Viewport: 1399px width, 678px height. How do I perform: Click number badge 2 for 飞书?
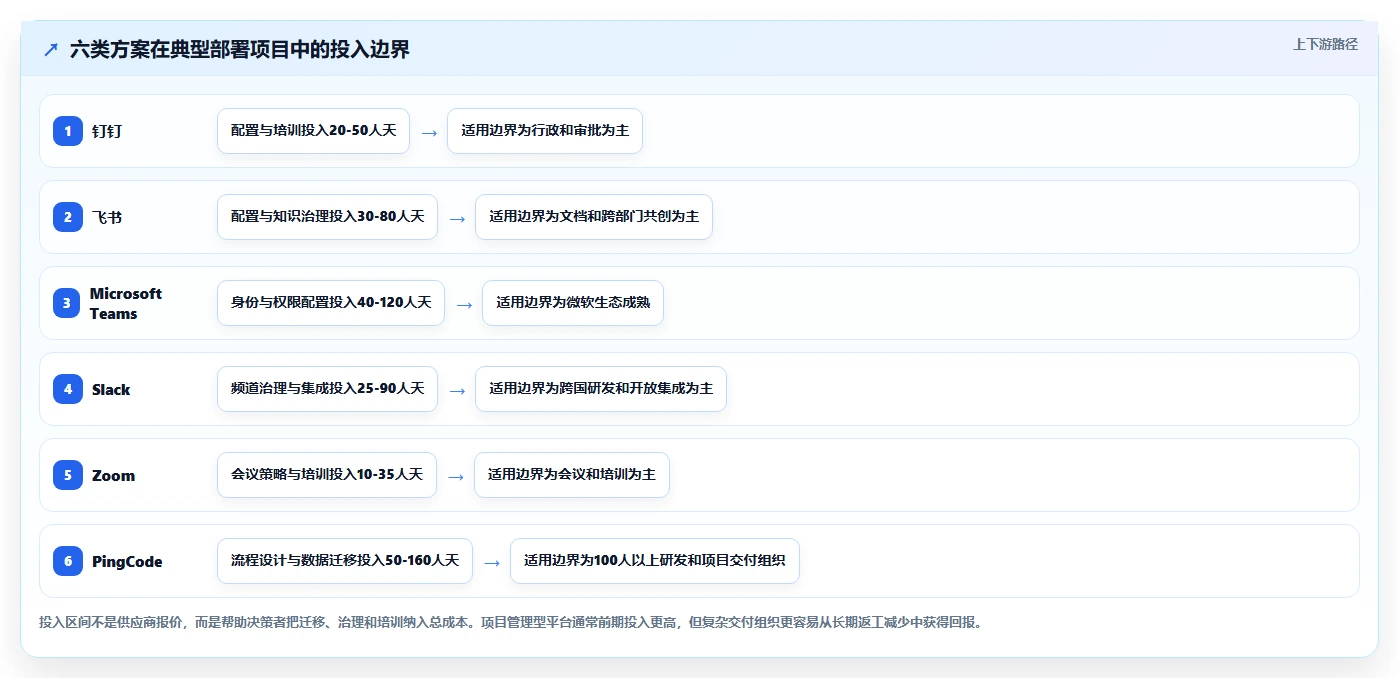tap(68, 217)
